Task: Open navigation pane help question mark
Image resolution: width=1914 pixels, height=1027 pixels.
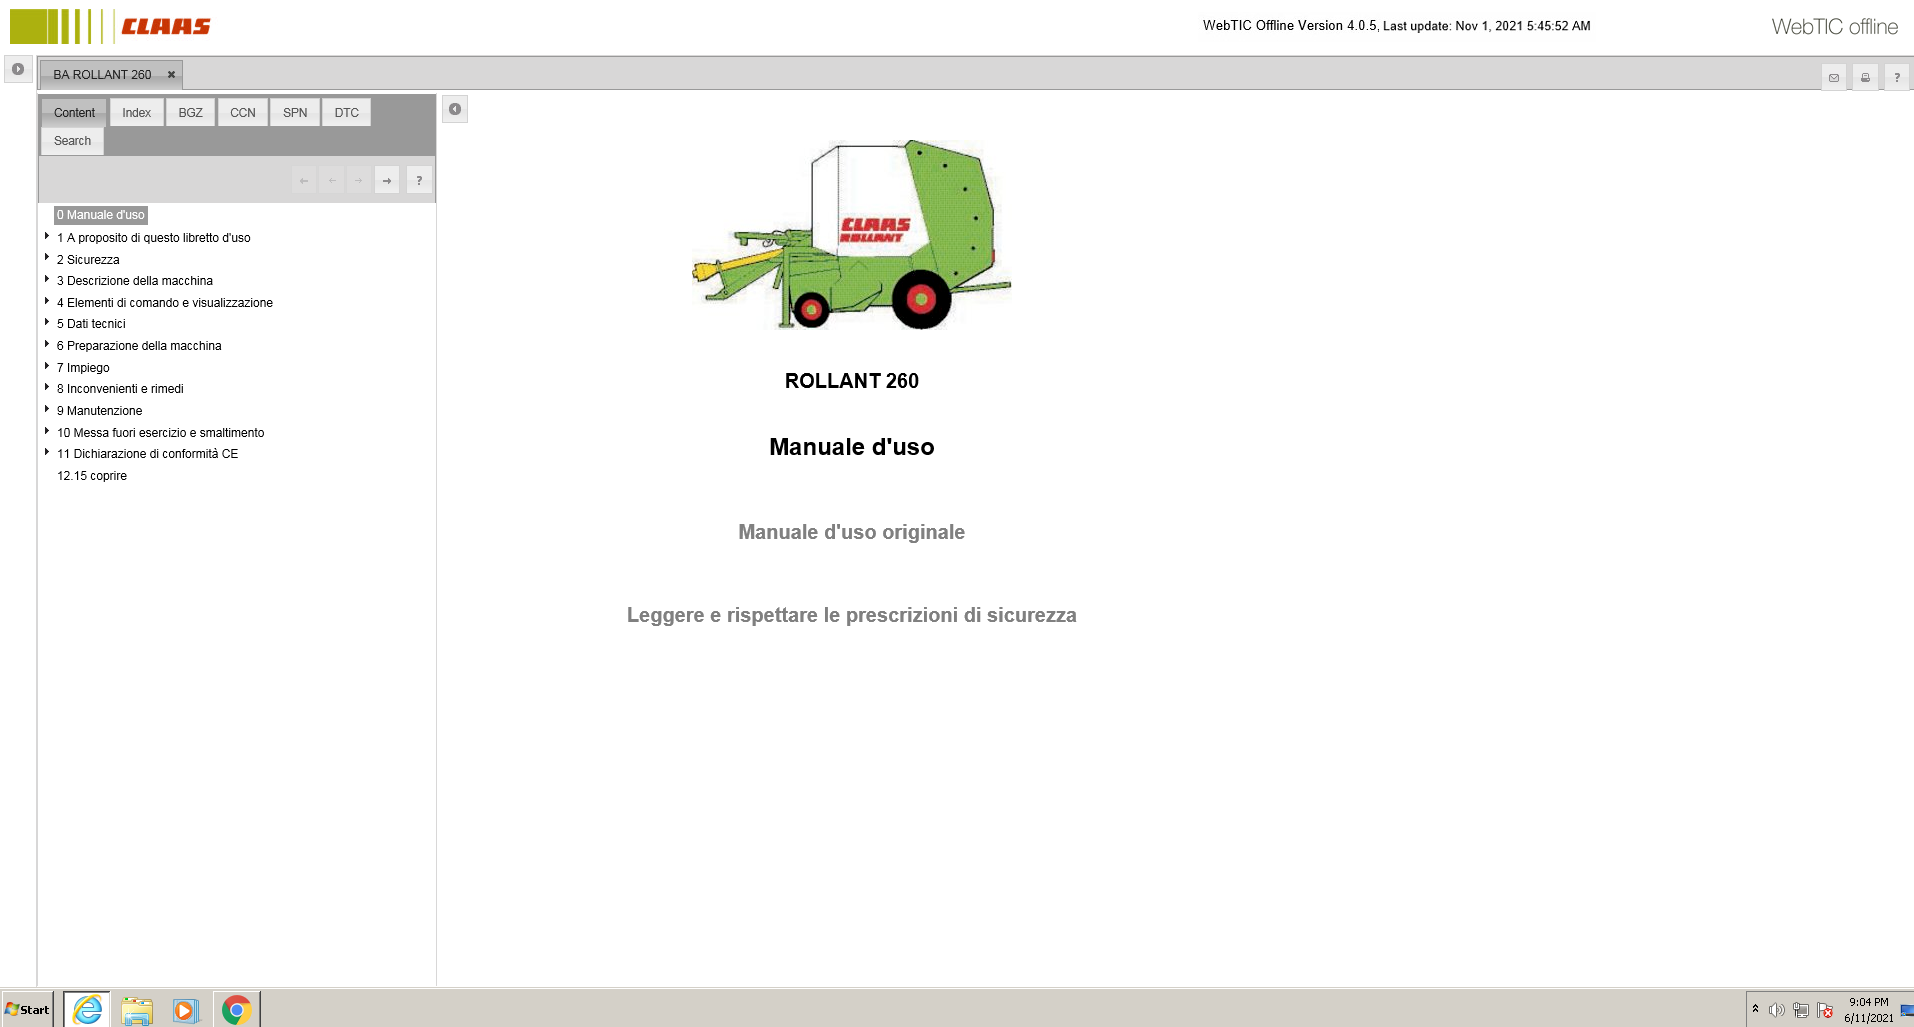Action: (419, 180)
